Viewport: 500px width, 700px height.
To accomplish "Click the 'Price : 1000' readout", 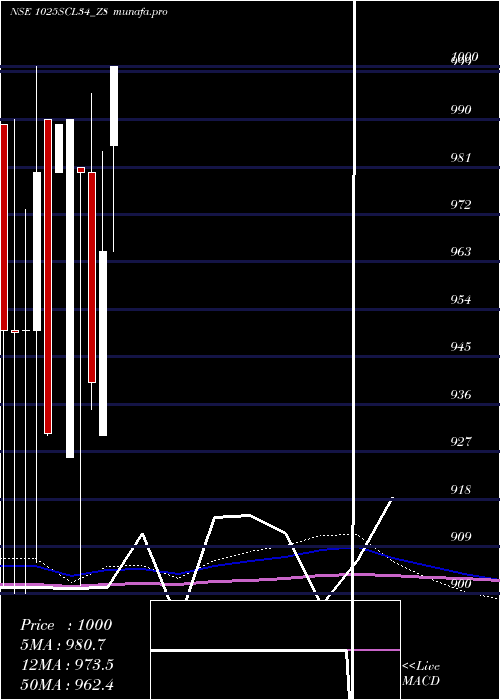I will point(66,625).
